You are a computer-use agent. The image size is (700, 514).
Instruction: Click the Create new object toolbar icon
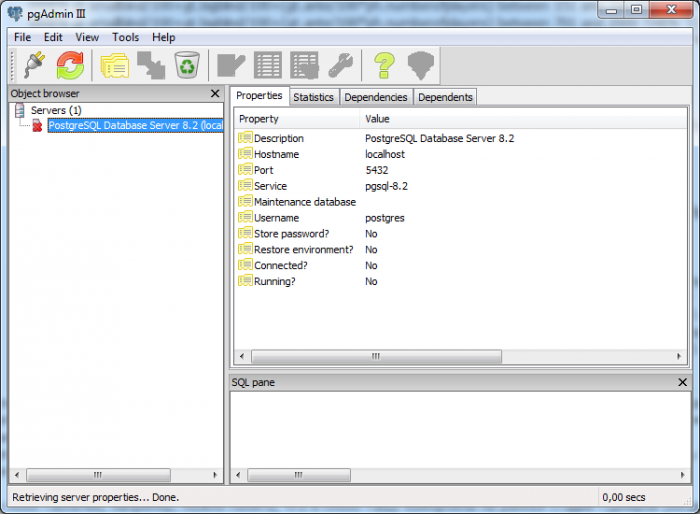[x=151, y=65]
